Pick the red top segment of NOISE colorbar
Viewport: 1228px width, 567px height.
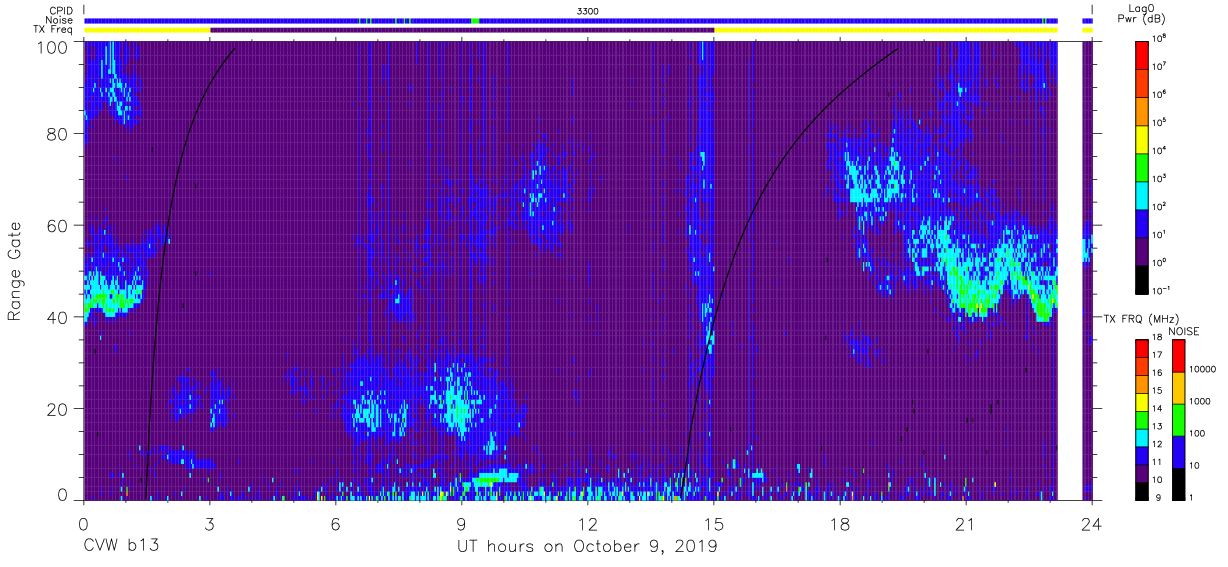1178,356
